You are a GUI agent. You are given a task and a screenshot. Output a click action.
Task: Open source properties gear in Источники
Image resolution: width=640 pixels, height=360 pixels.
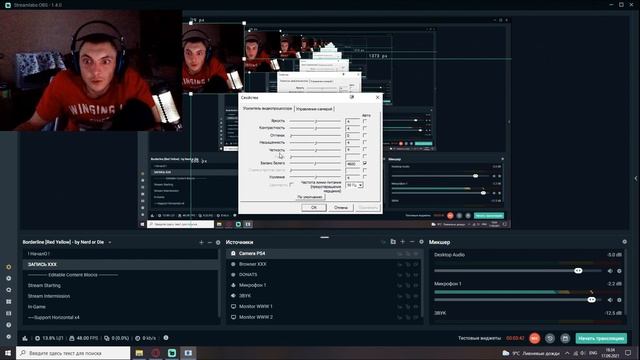(421, 242)
